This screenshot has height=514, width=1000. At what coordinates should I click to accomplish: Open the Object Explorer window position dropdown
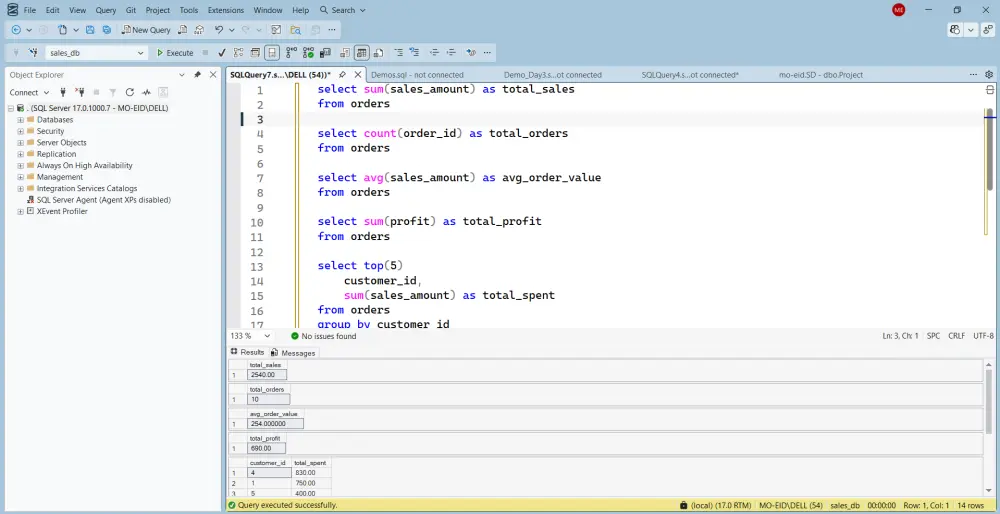tap(182, 75)
